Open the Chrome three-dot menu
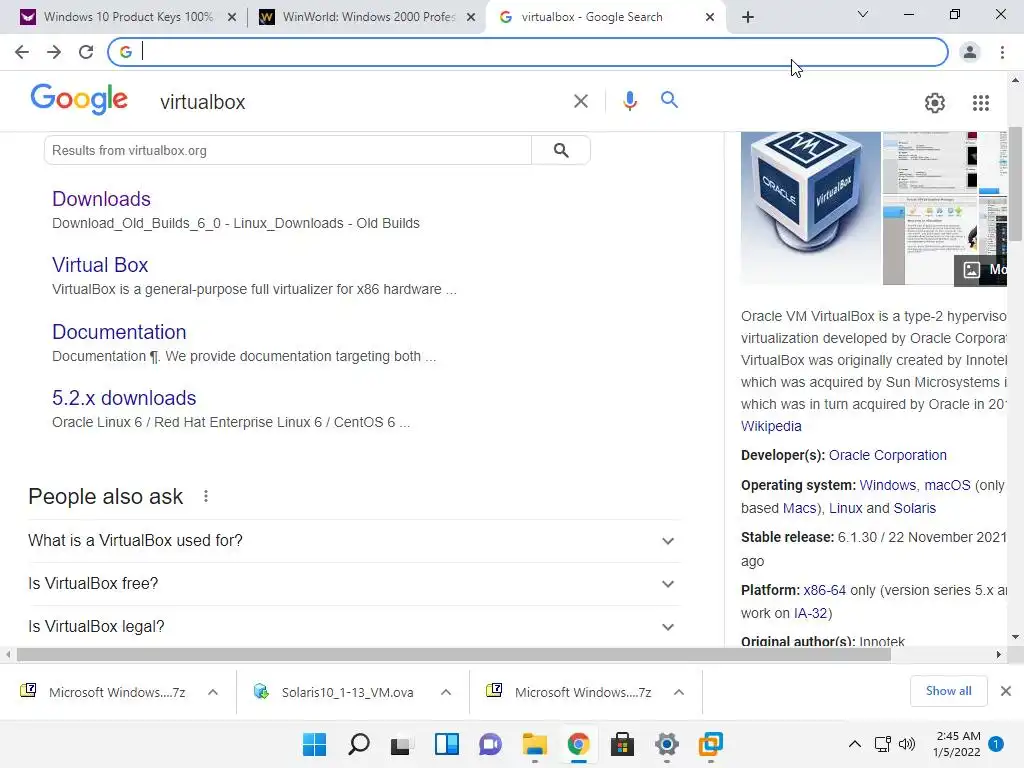Screen dimensions: 1024x768 (x=1002, y=52)
